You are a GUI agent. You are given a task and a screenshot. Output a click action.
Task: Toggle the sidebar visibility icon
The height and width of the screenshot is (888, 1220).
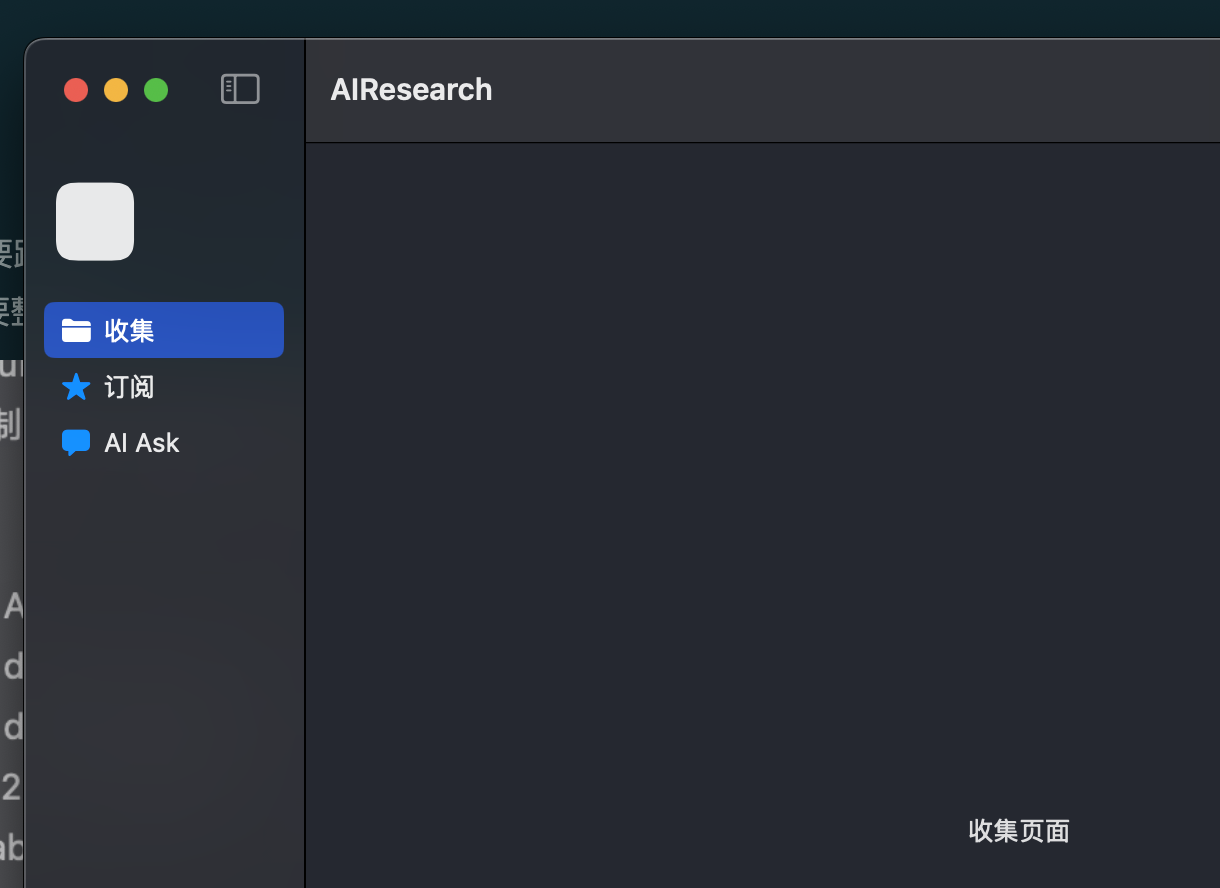pyautogui.click(x=240, y=90)
